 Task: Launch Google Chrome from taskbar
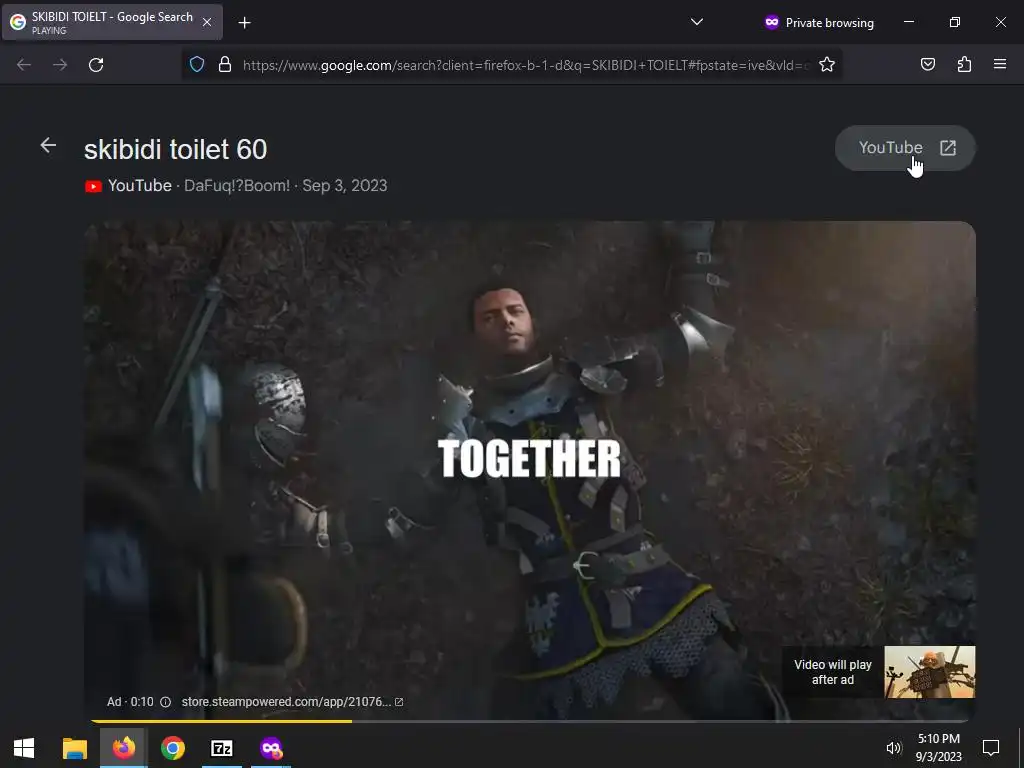click(x=173, y=748)
